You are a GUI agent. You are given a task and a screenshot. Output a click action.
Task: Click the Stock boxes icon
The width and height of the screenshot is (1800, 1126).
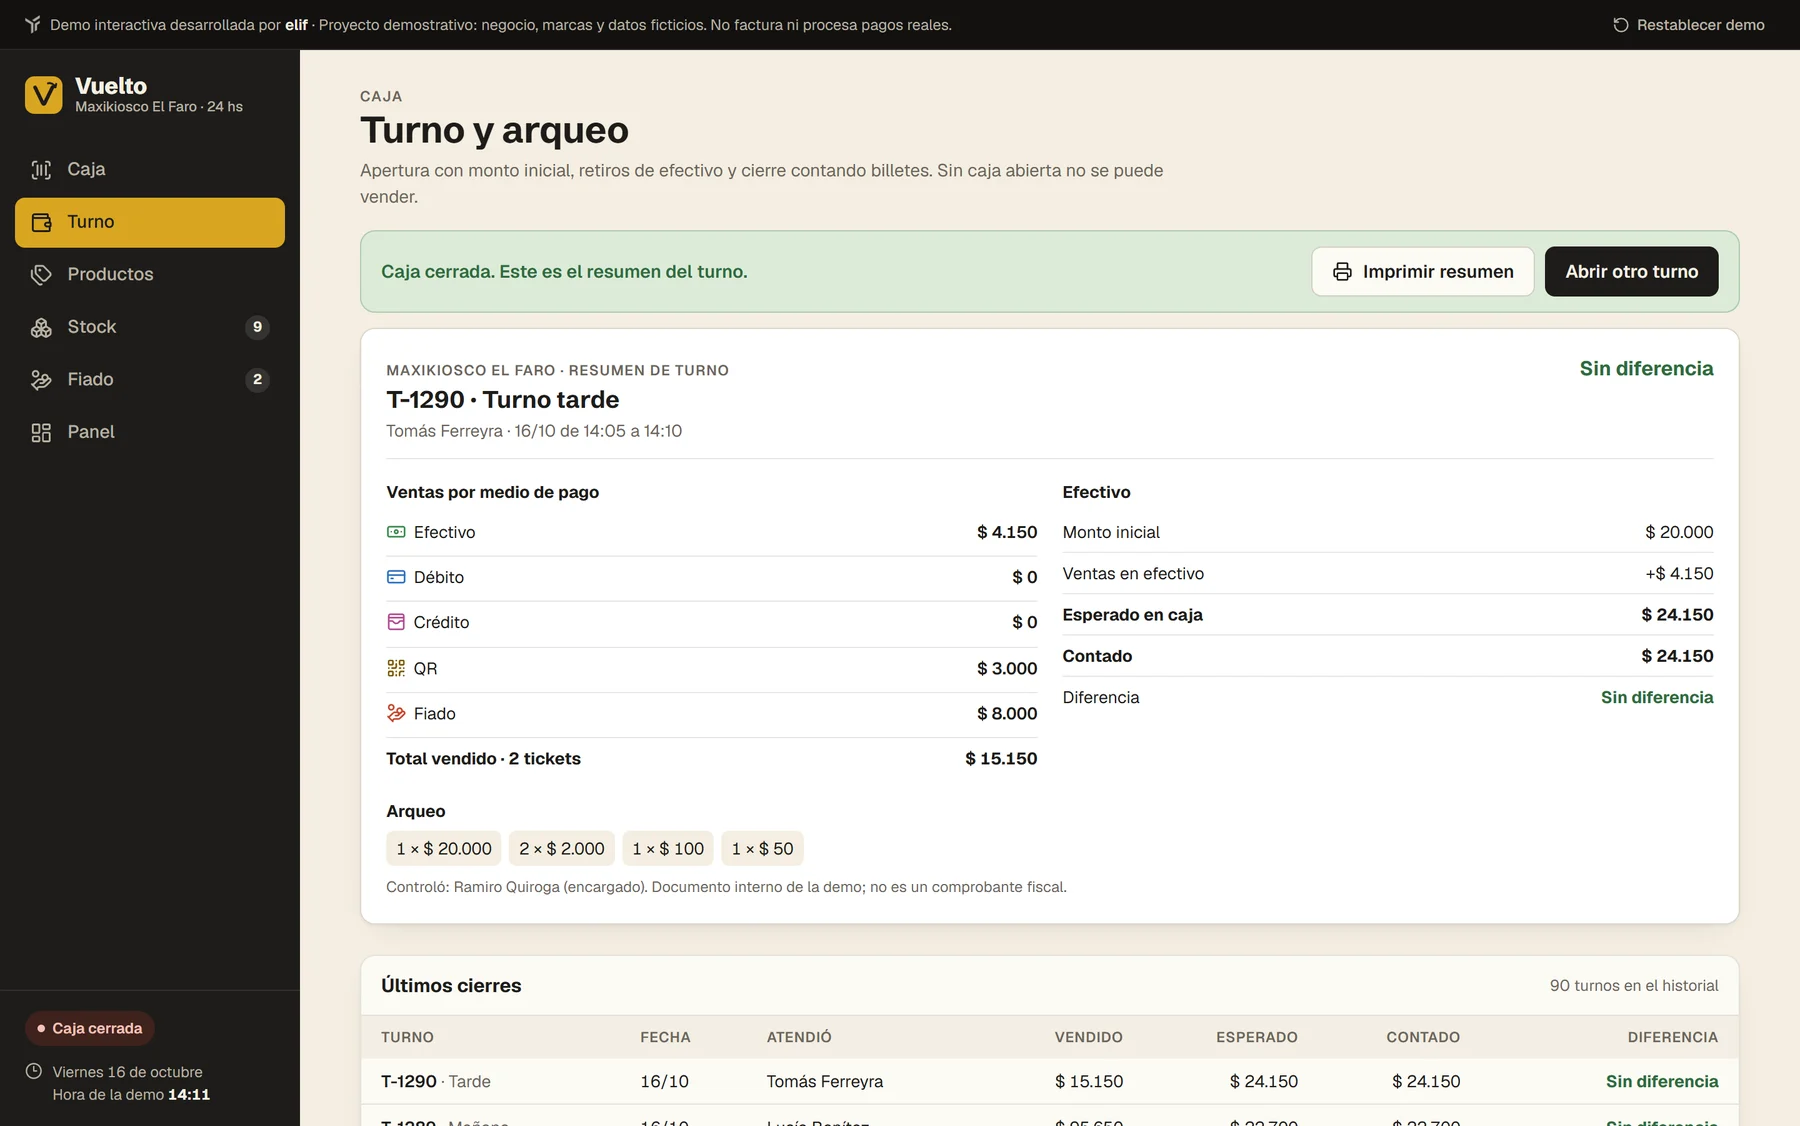point(41,327)
